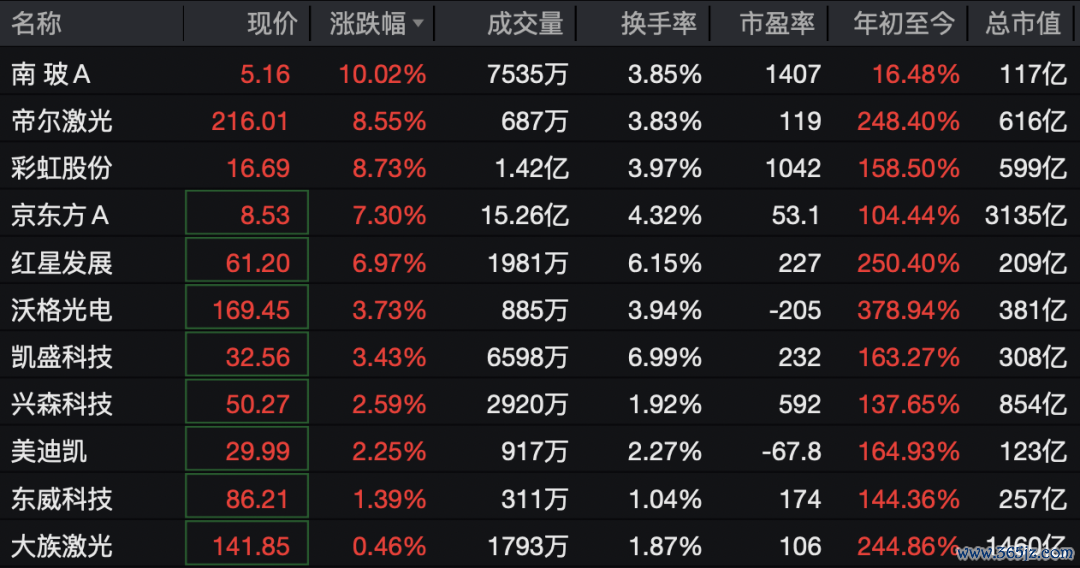
Task: Select the 帝尔激光 stock name
Action: click(x=62, y=121)
